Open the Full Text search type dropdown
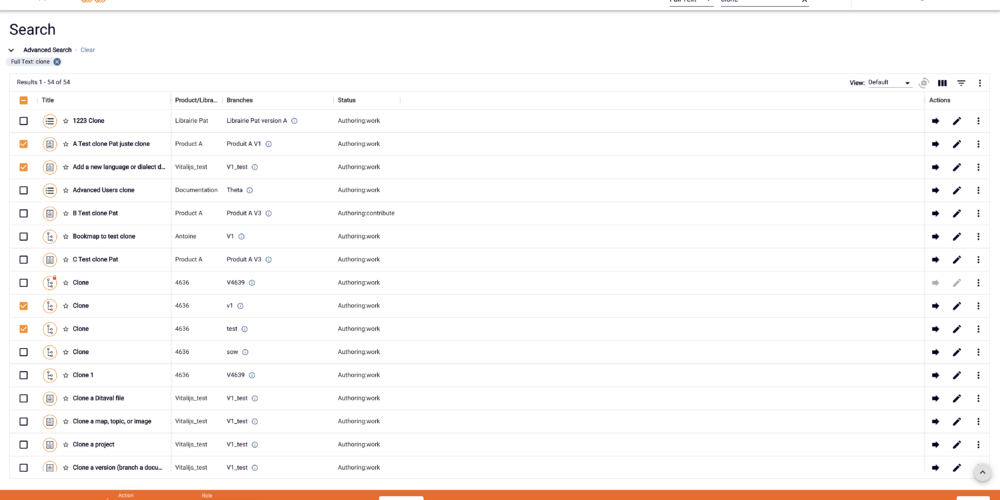1000x500 pixels. pos(691,3)
